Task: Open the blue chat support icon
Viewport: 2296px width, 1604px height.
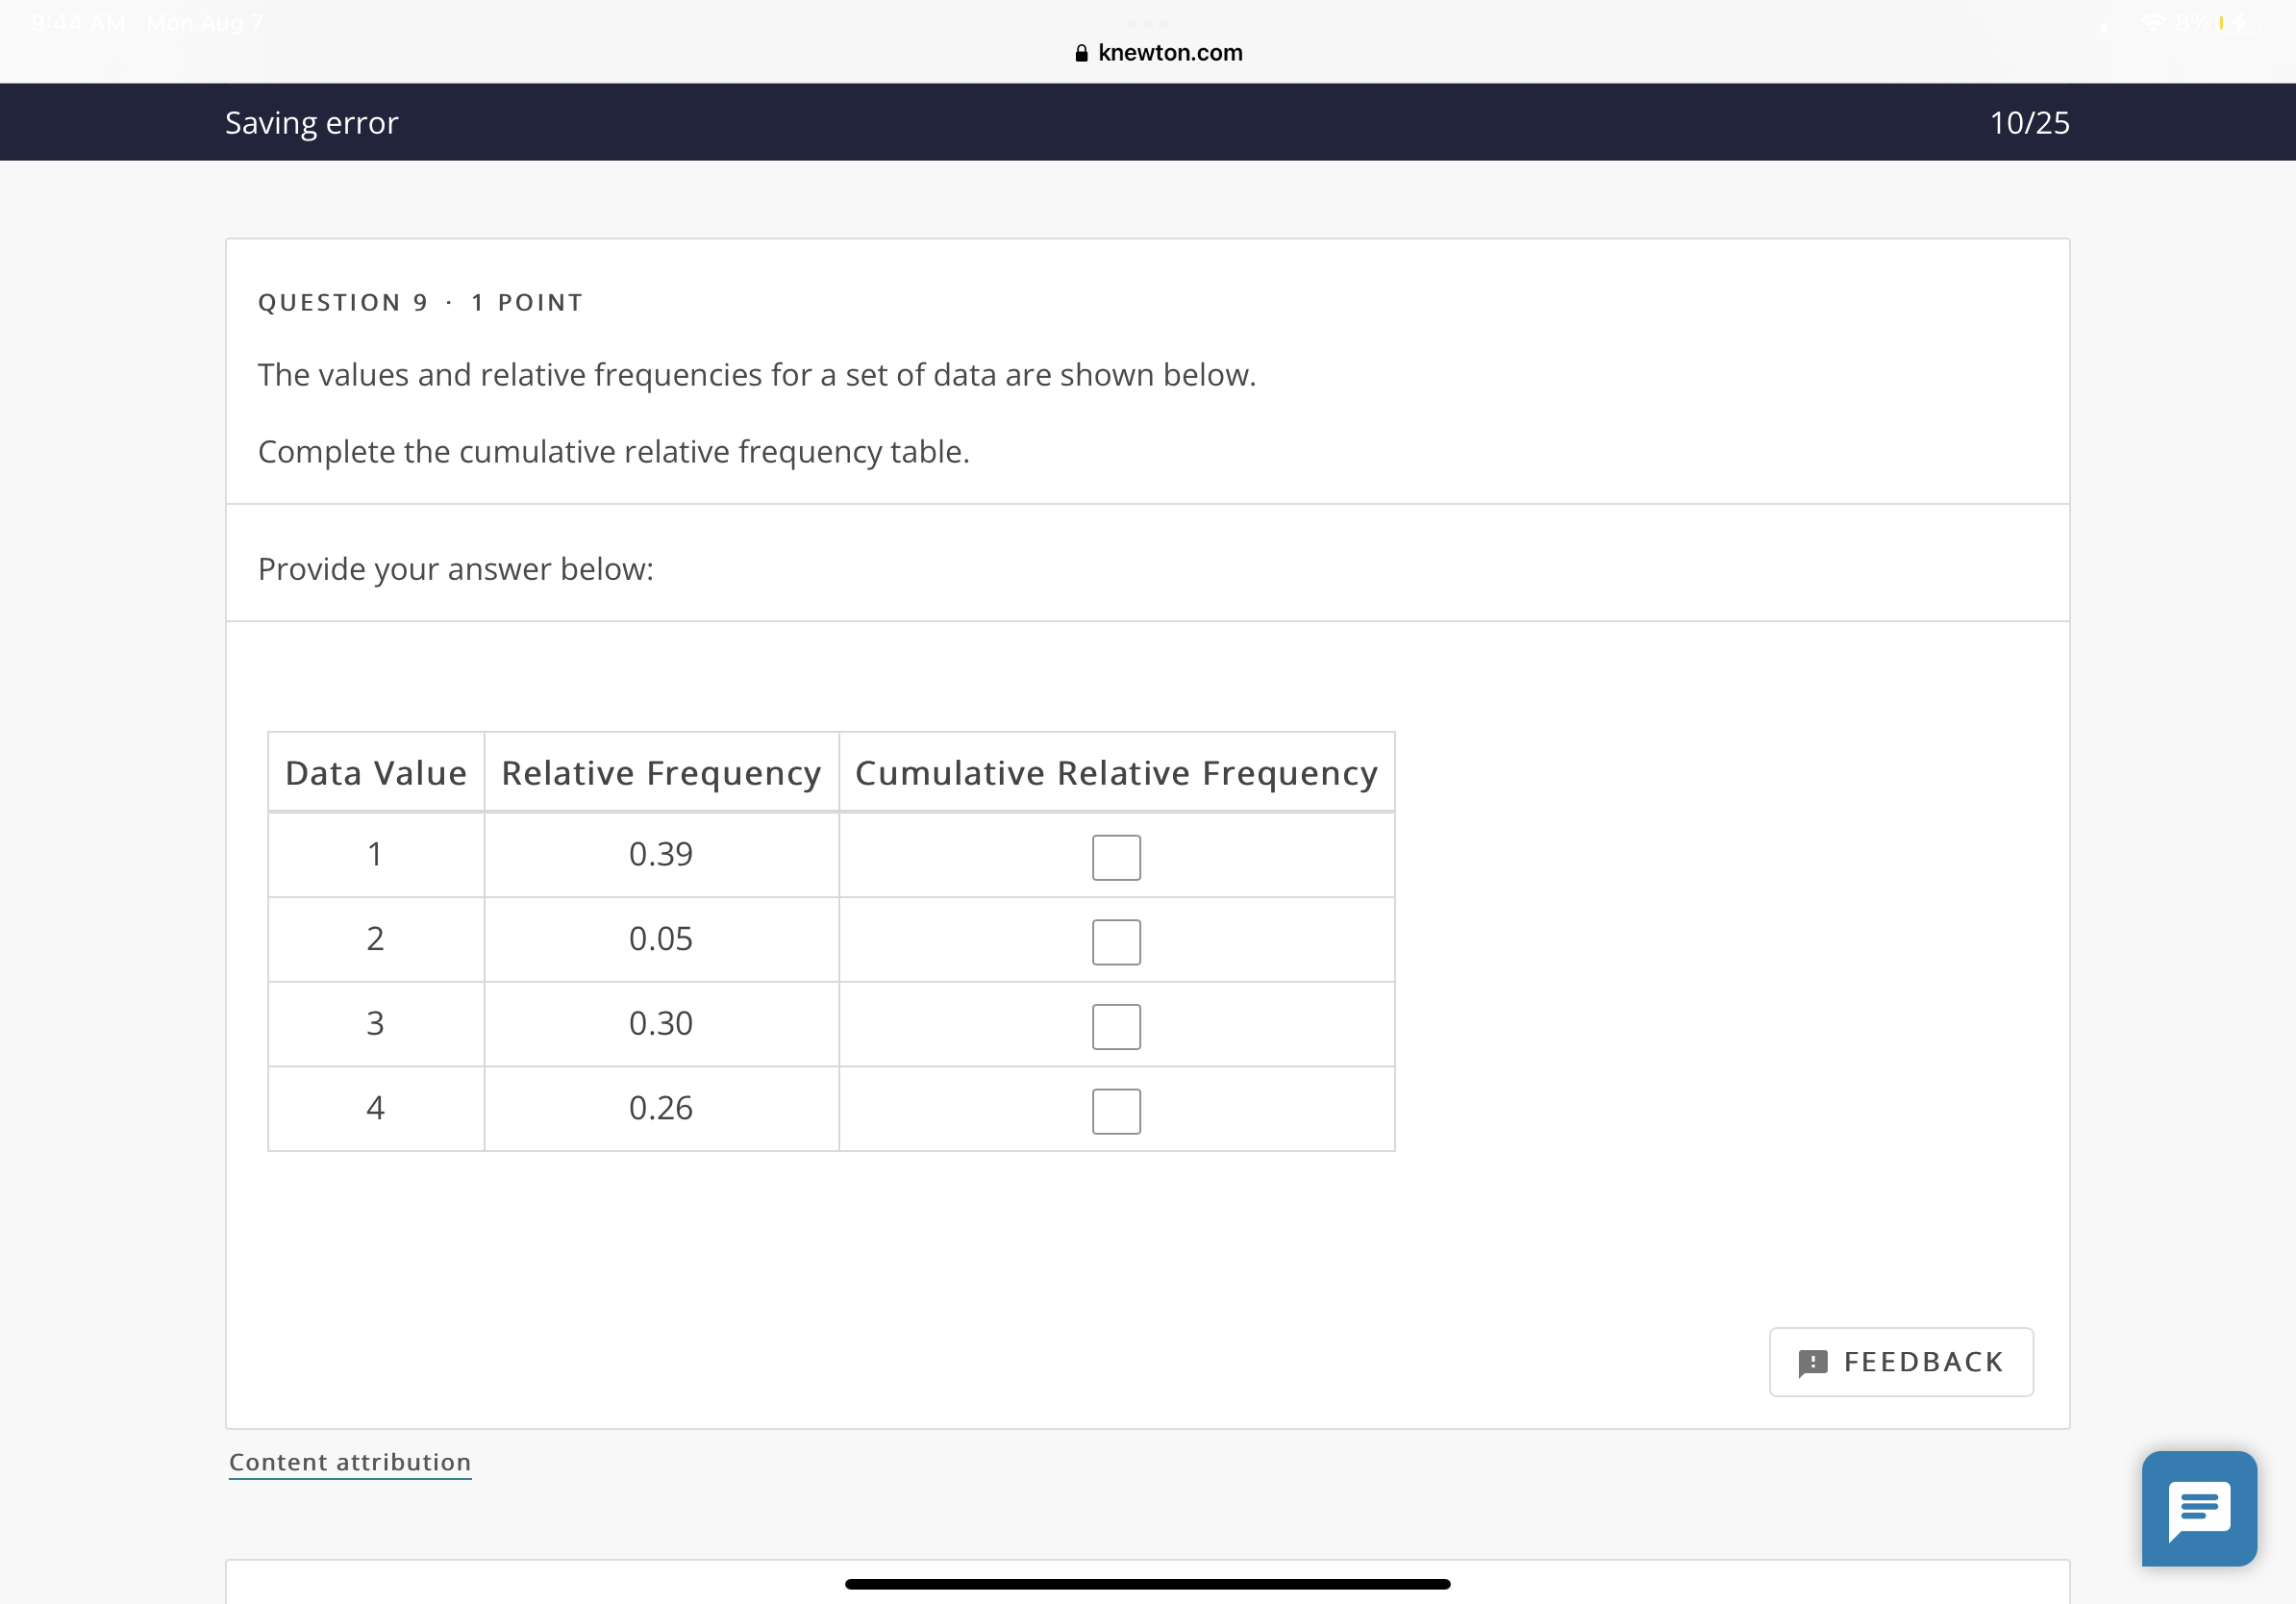Action: point(2198,1507)
